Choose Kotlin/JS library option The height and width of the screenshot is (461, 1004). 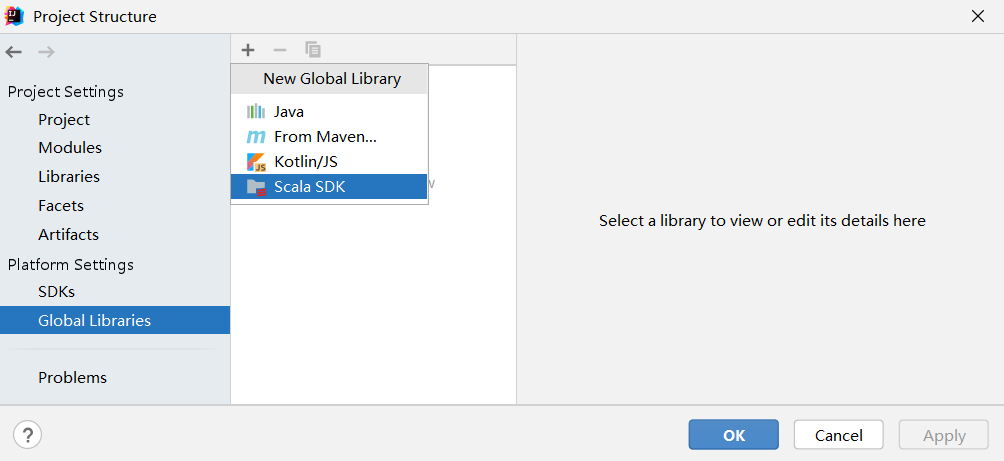[329, 162]
